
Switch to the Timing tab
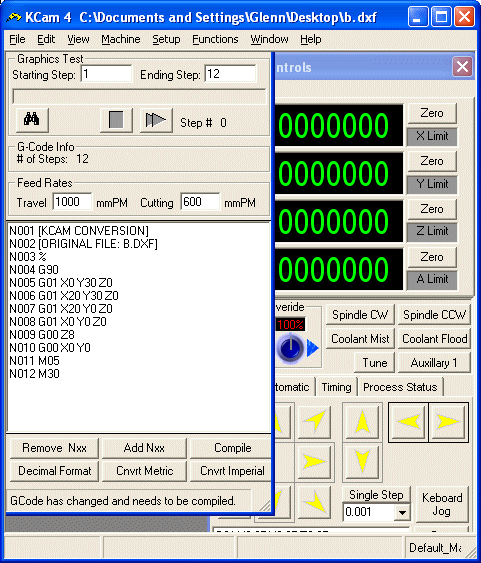336,387
